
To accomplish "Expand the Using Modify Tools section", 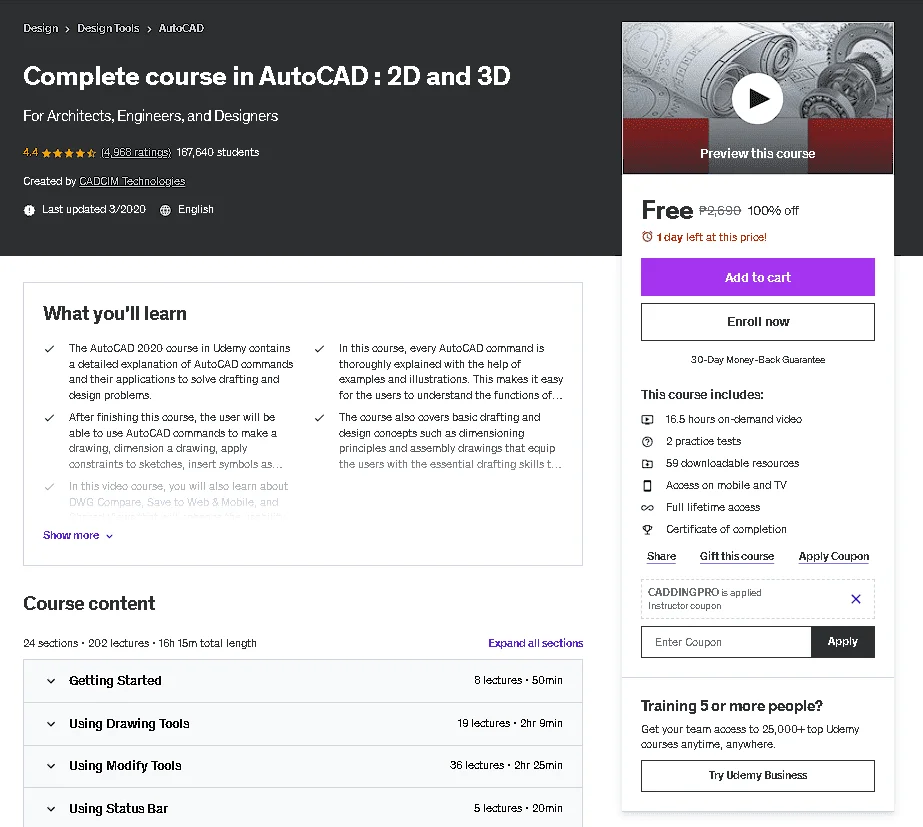I will [303, 766].
